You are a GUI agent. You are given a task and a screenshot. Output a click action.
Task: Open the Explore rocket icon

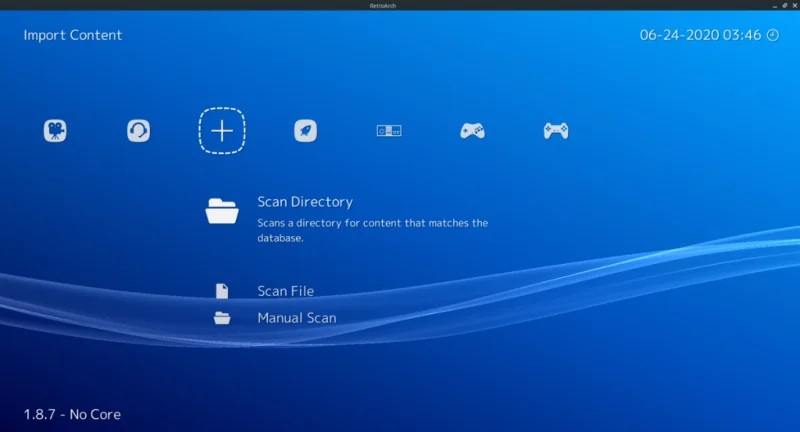(x=305, y=131)
